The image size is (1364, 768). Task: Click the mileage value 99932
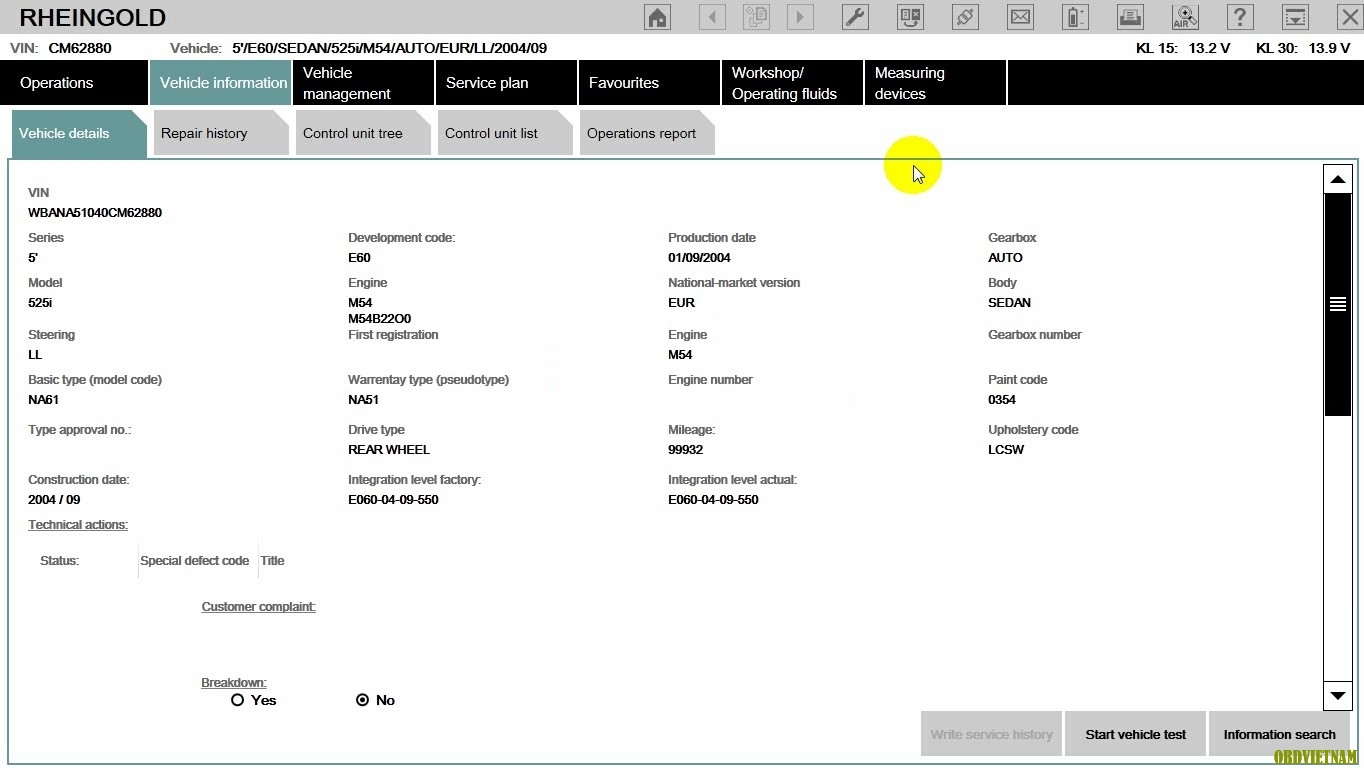click(x=685, y=450)
